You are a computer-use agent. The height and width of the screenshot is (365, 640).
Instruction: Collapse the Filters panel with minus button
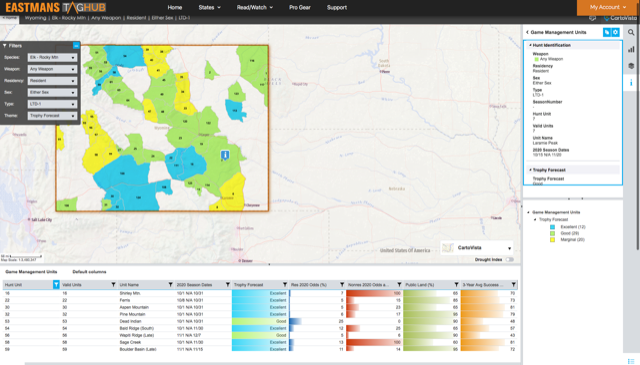coord(76,46)
